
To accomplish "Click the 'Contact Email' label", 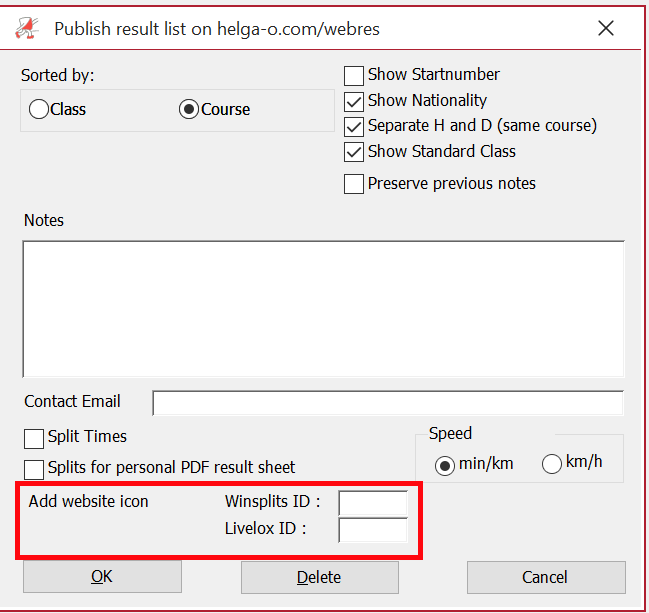I will click(x=72, y=401).
